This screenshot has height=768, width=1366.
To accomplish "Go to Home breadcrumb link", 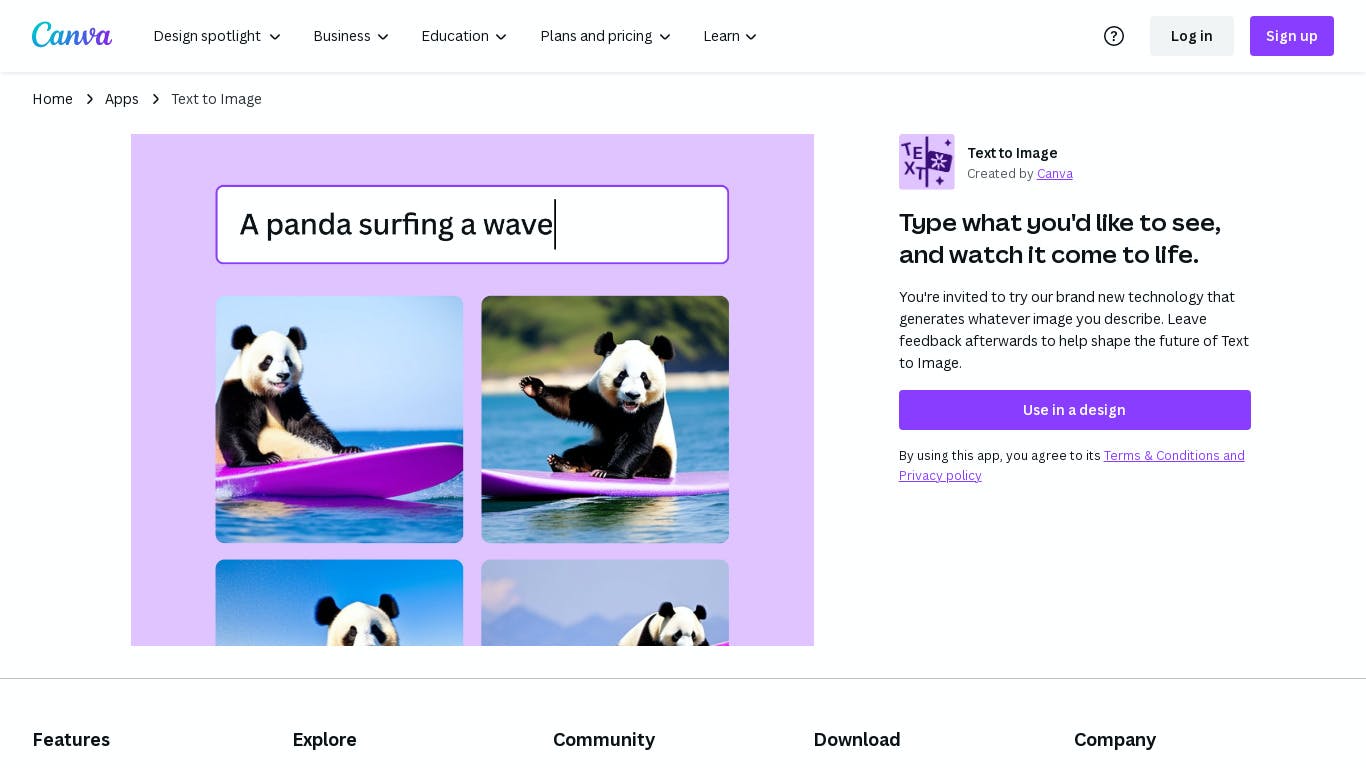I will (x=52, y=99).
